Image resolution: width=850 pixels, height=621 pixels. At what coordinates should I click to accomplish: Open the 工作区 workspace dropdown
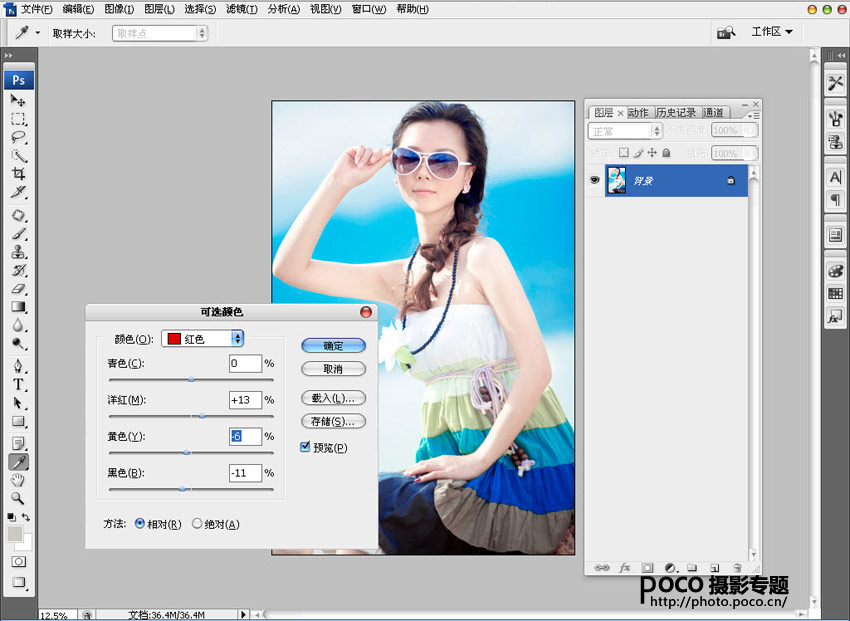772,32
